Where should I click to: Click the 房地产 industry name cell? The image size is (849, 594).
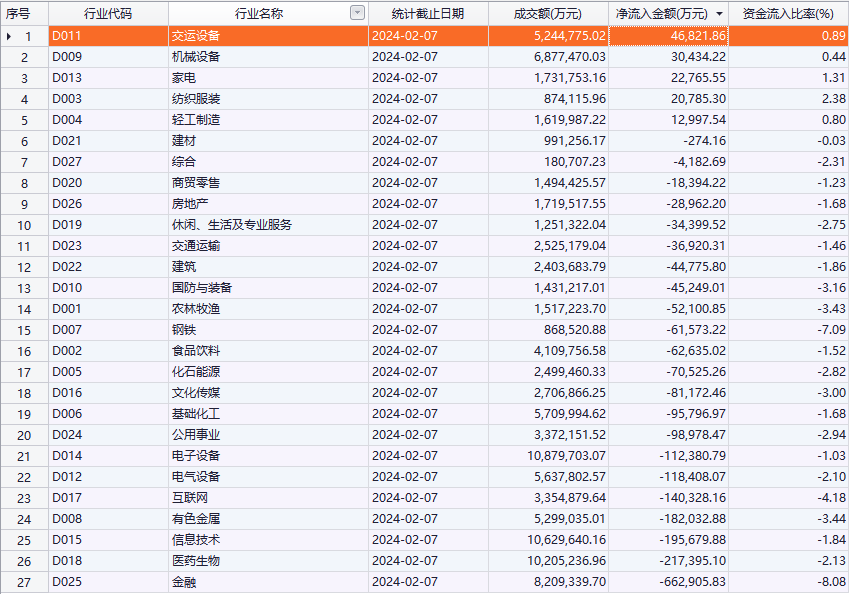190,204
